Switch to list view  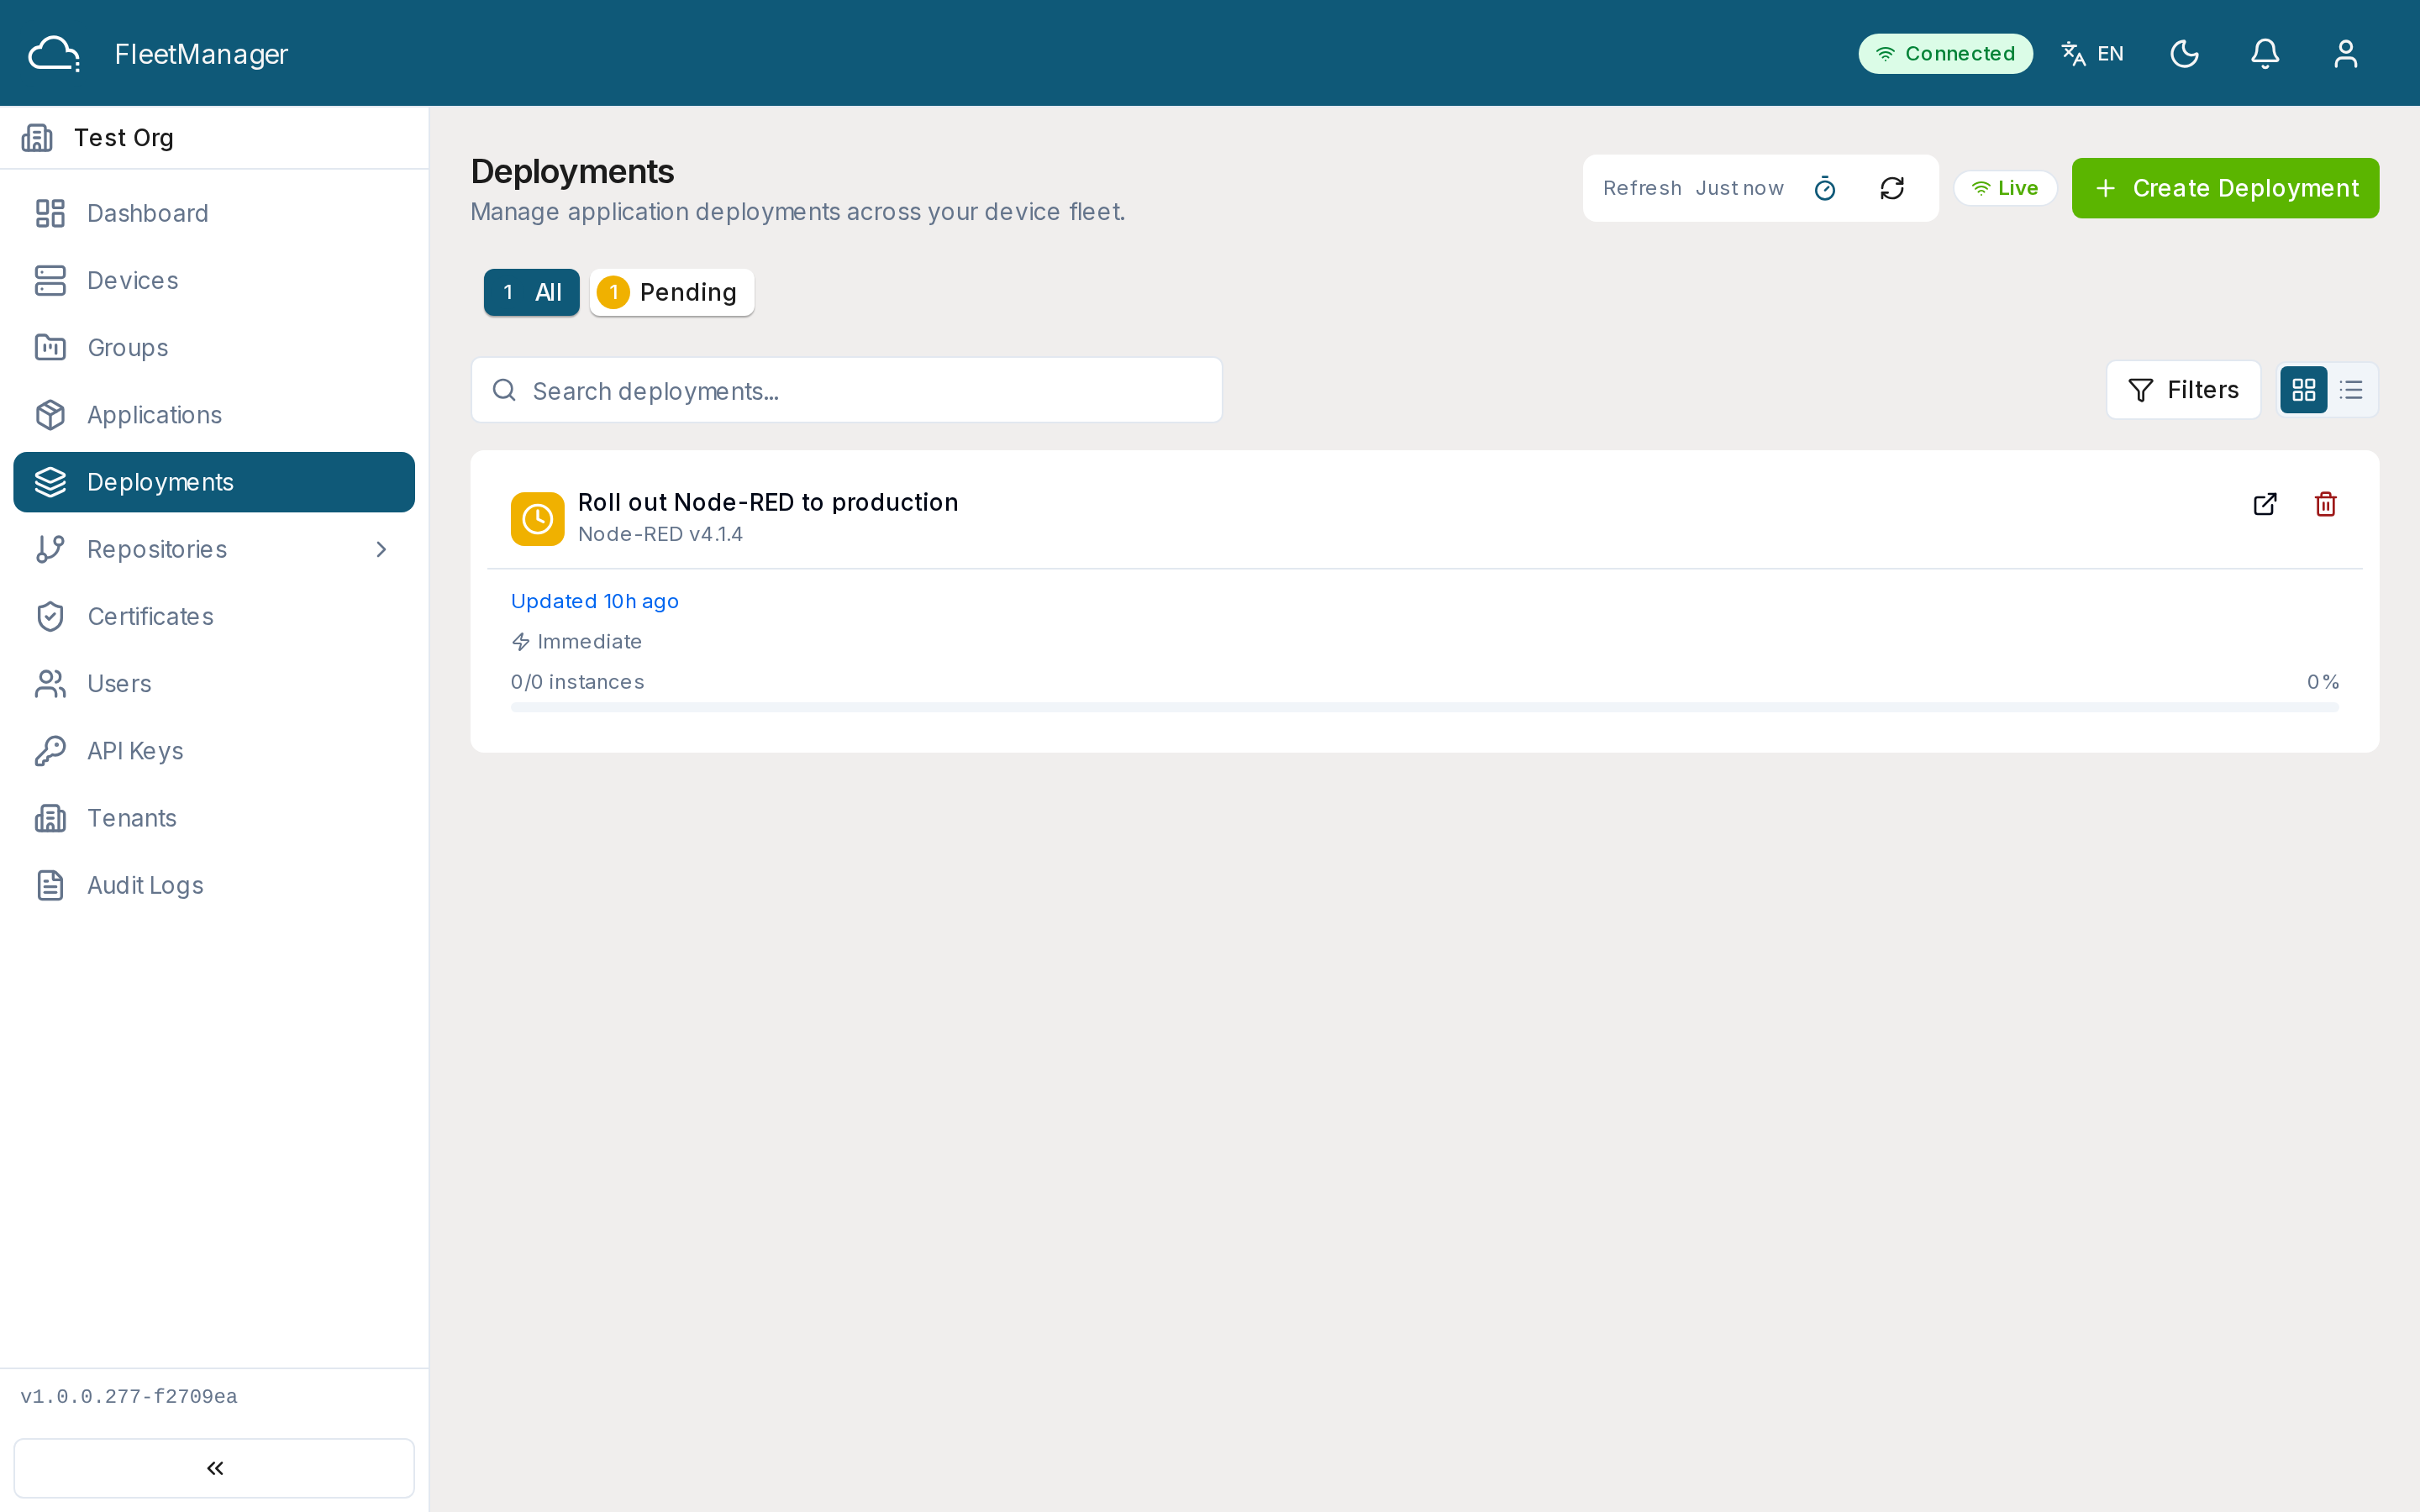click(2351, 390)
